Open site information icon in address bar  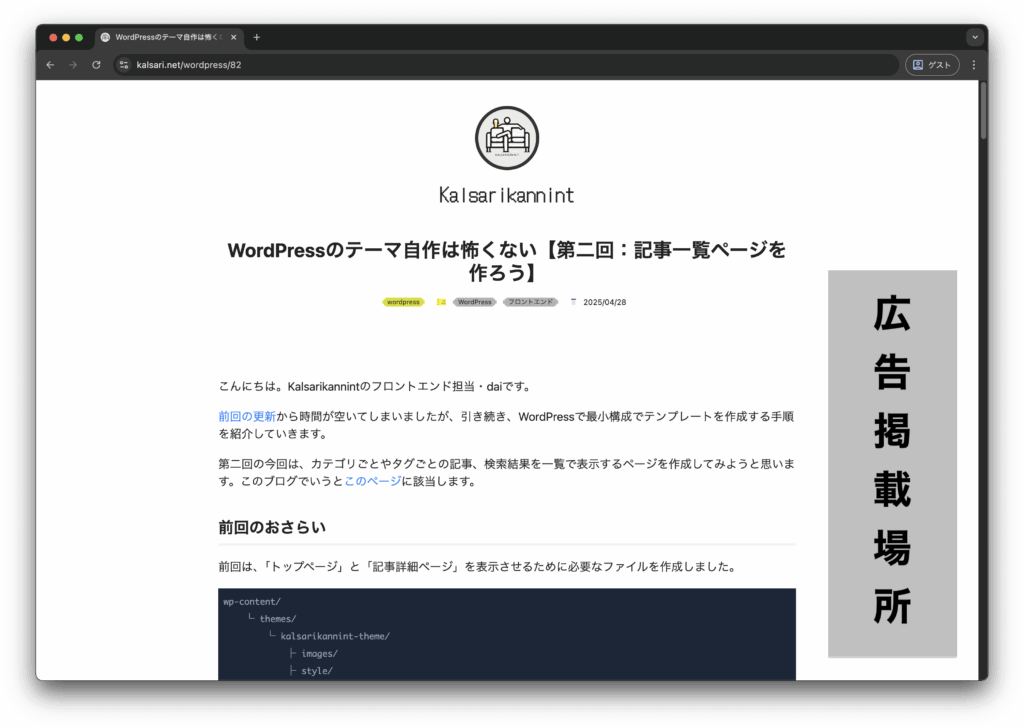coord(123,65)
